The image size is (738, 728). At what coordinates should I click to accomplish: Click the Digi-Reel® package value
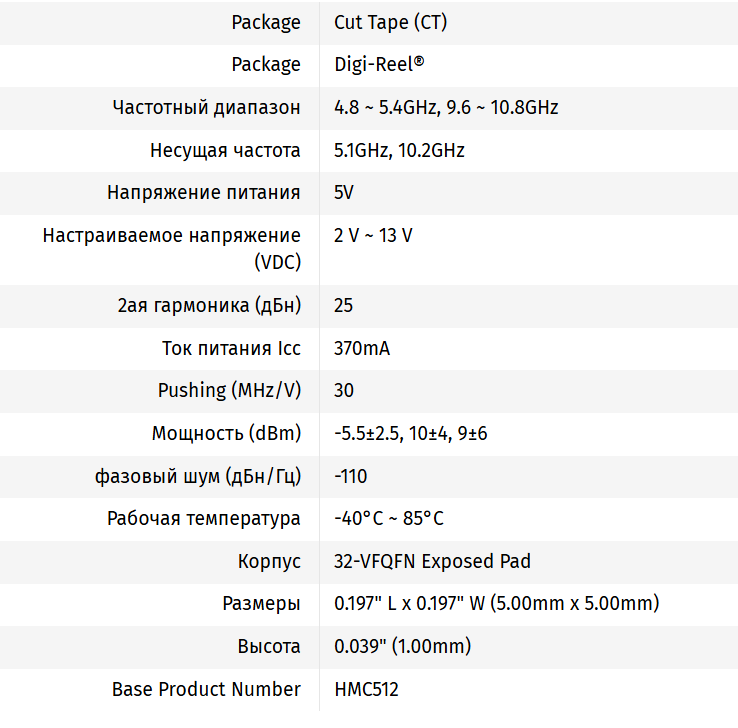(379, 65)
